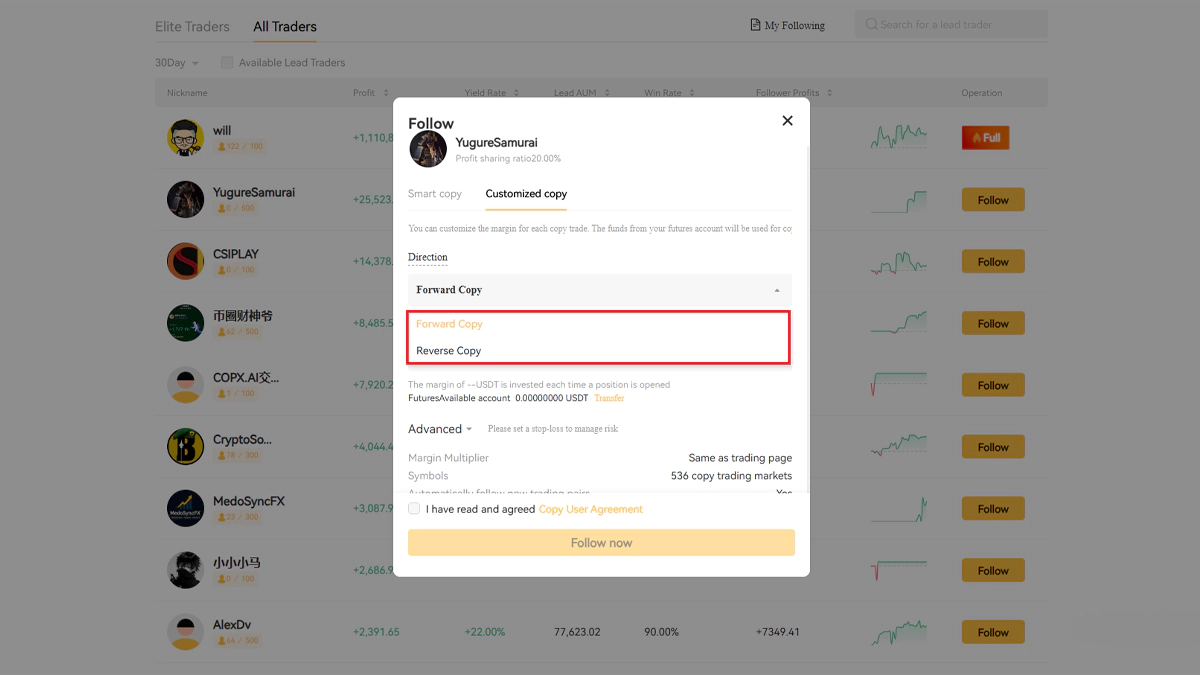View AlexDv profit trend chart thumbnail

coord(899,633)
